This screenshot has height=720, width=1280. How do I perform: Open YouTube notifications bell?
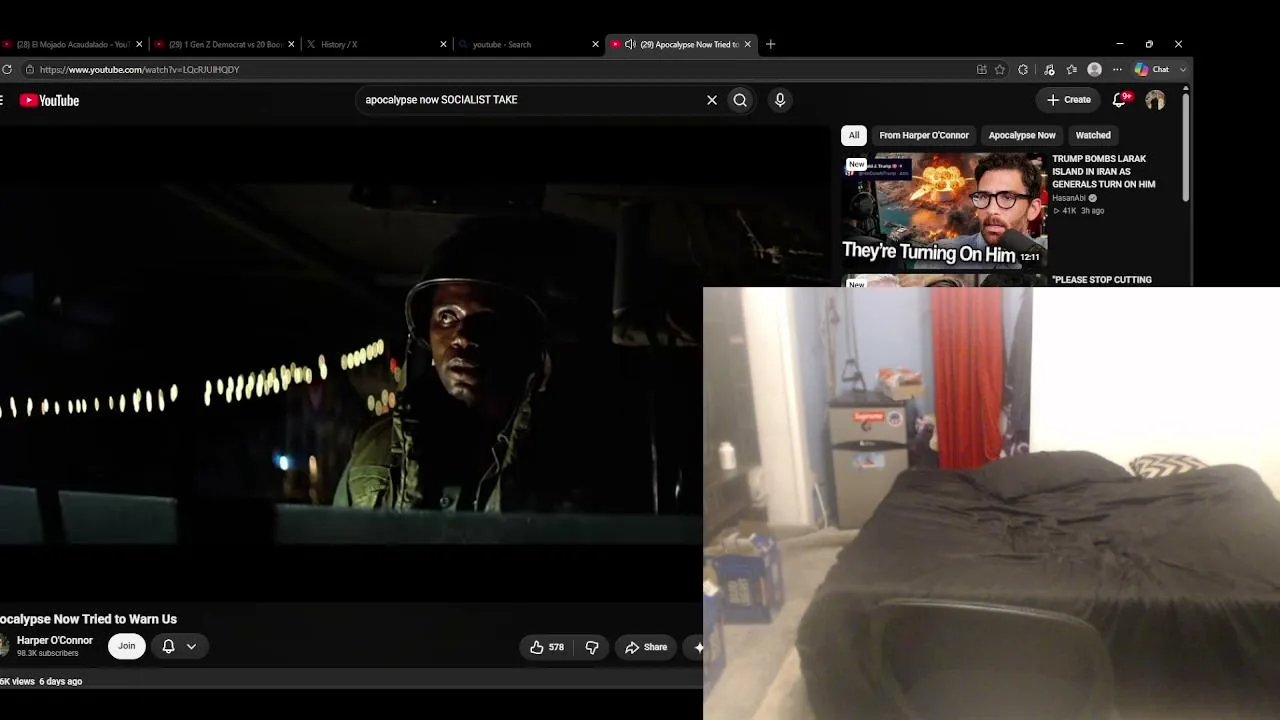(x=1120, y=100)
